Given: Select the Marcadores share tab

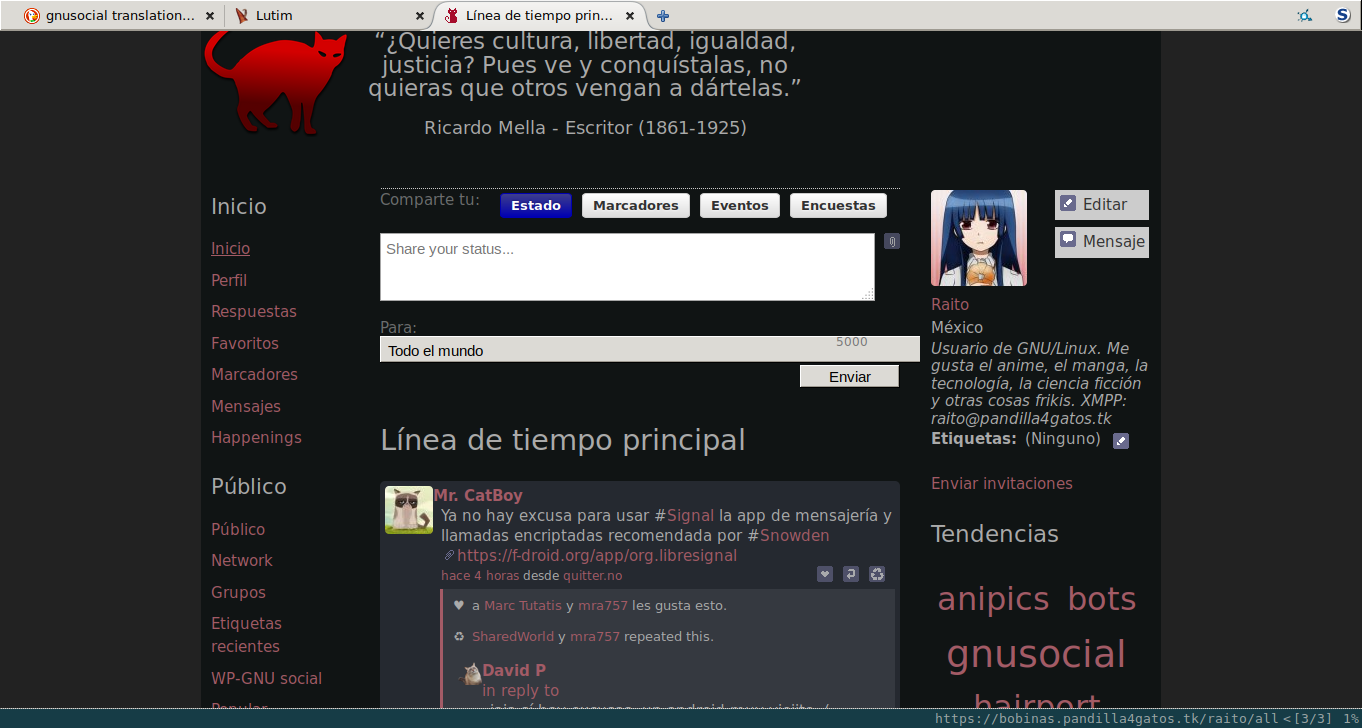Looking at the screenshot, I should point(636,205).
